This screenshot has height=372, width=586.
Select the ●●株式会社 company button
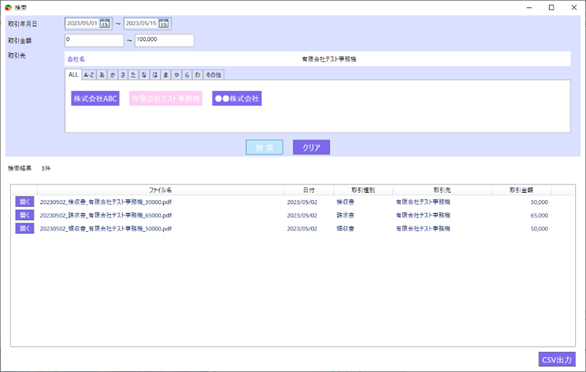pos(237,98)
